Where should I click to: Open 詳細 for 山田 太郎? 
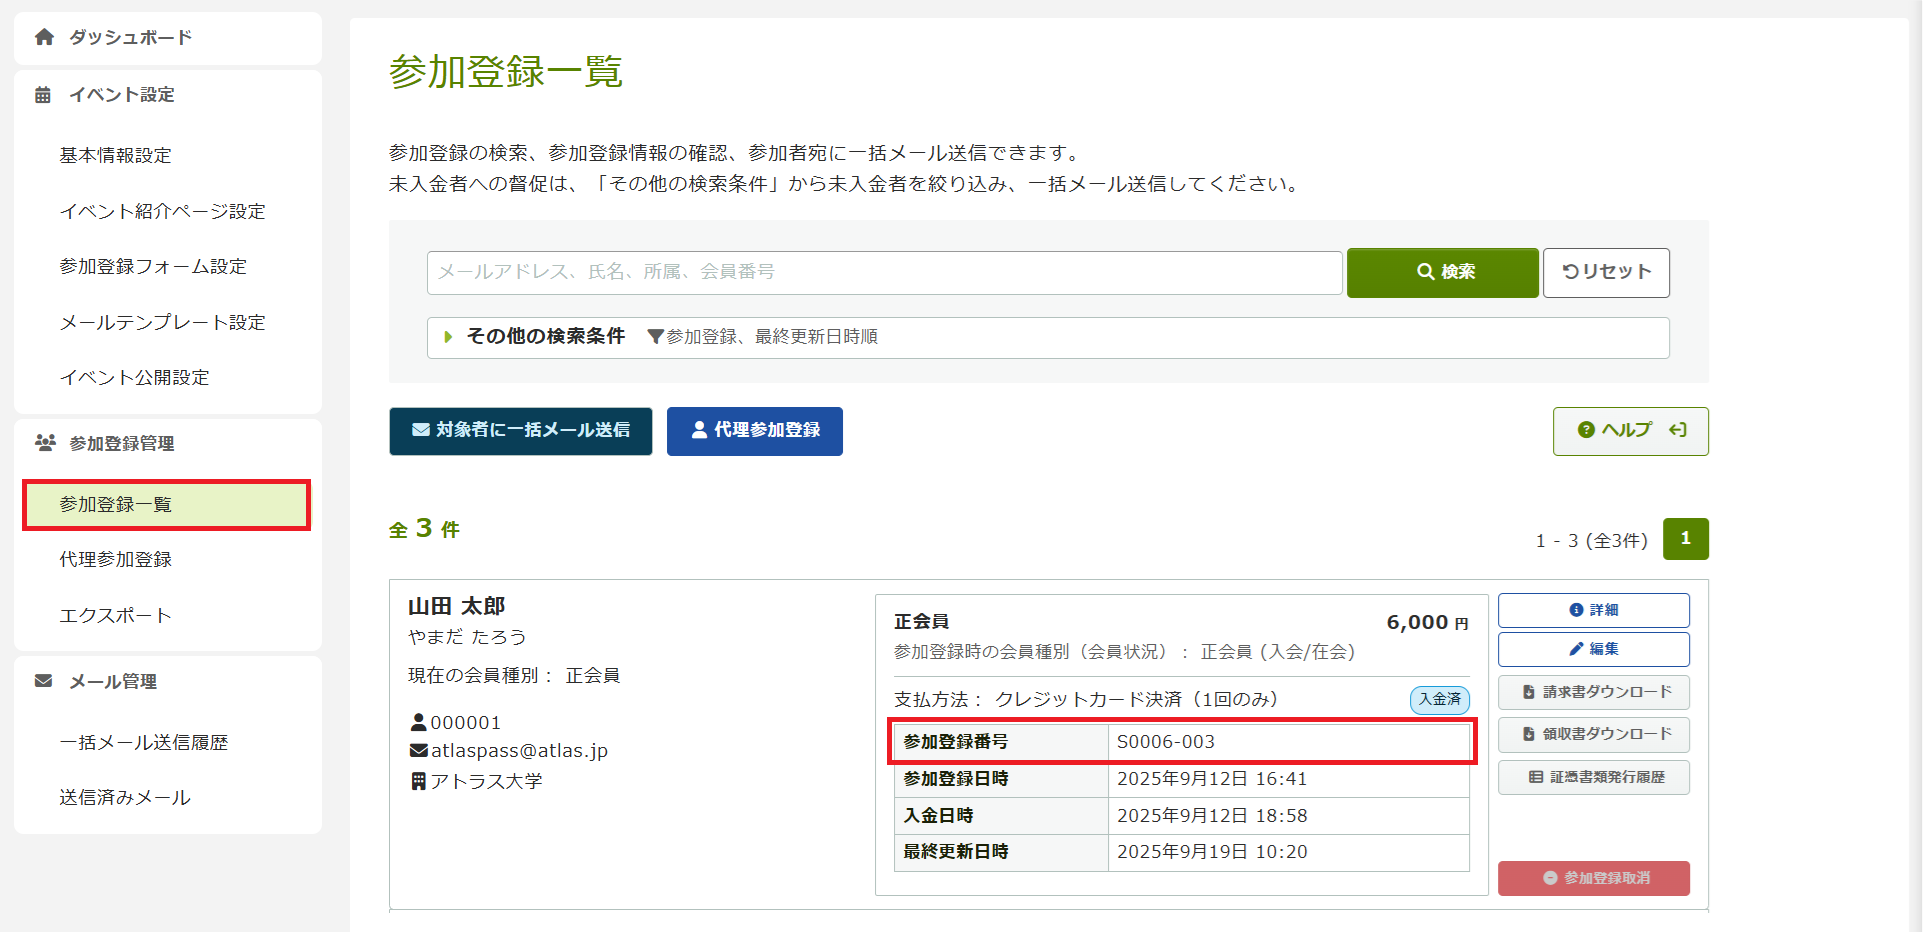[1593, 610]
